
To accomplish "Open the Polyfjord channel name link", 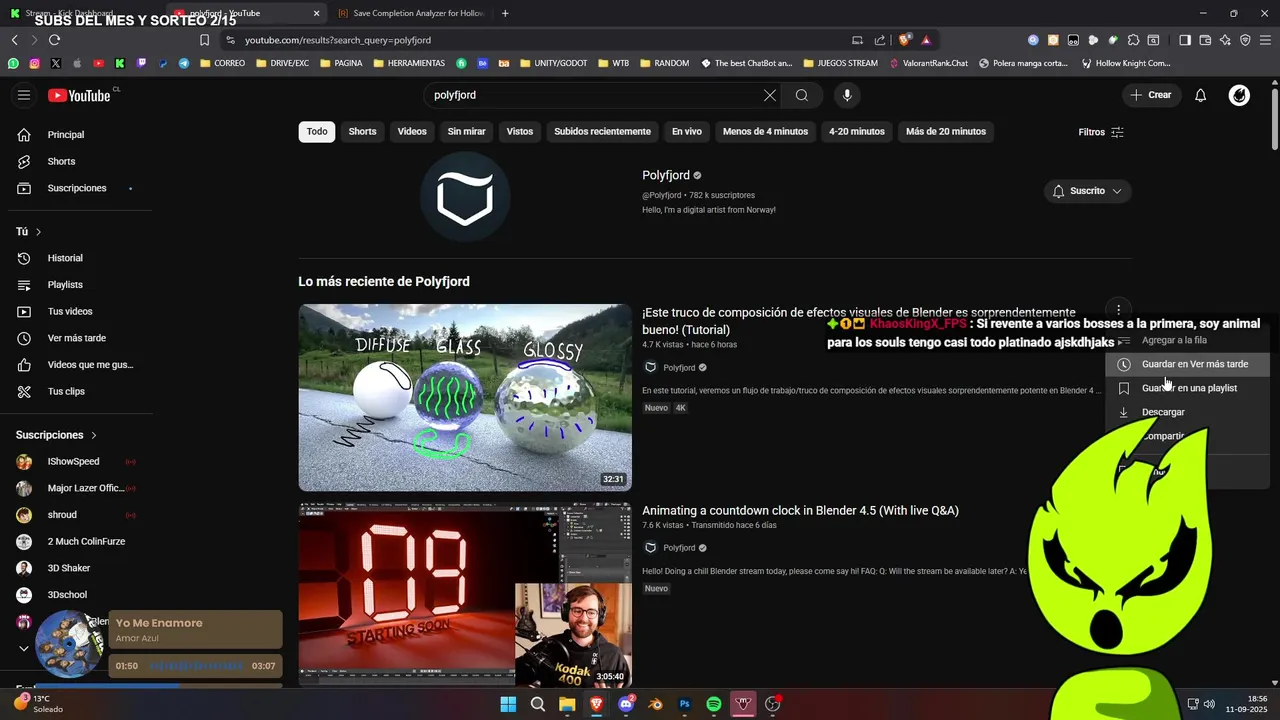I will coord(666,175).
